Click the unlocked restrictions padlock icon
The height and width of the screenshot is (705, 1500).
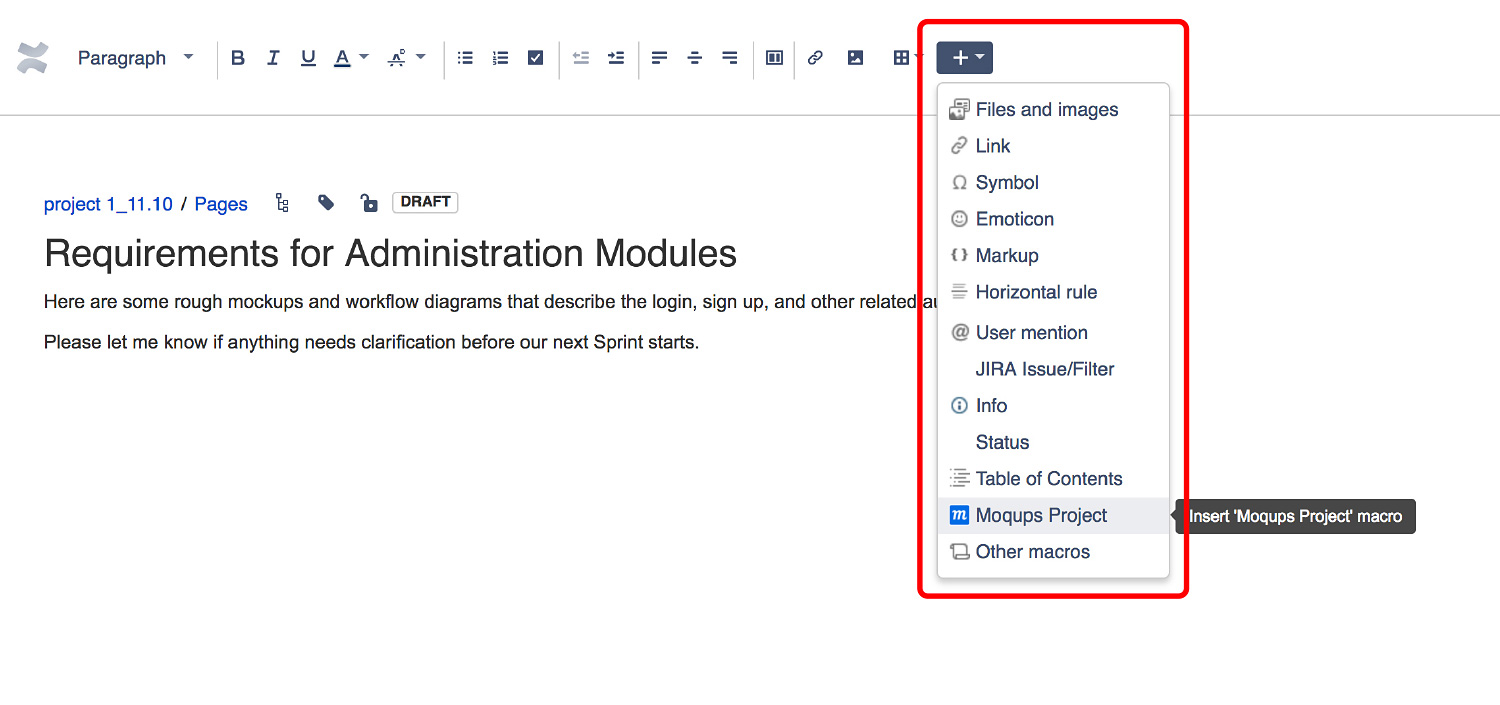click(369, 202)
